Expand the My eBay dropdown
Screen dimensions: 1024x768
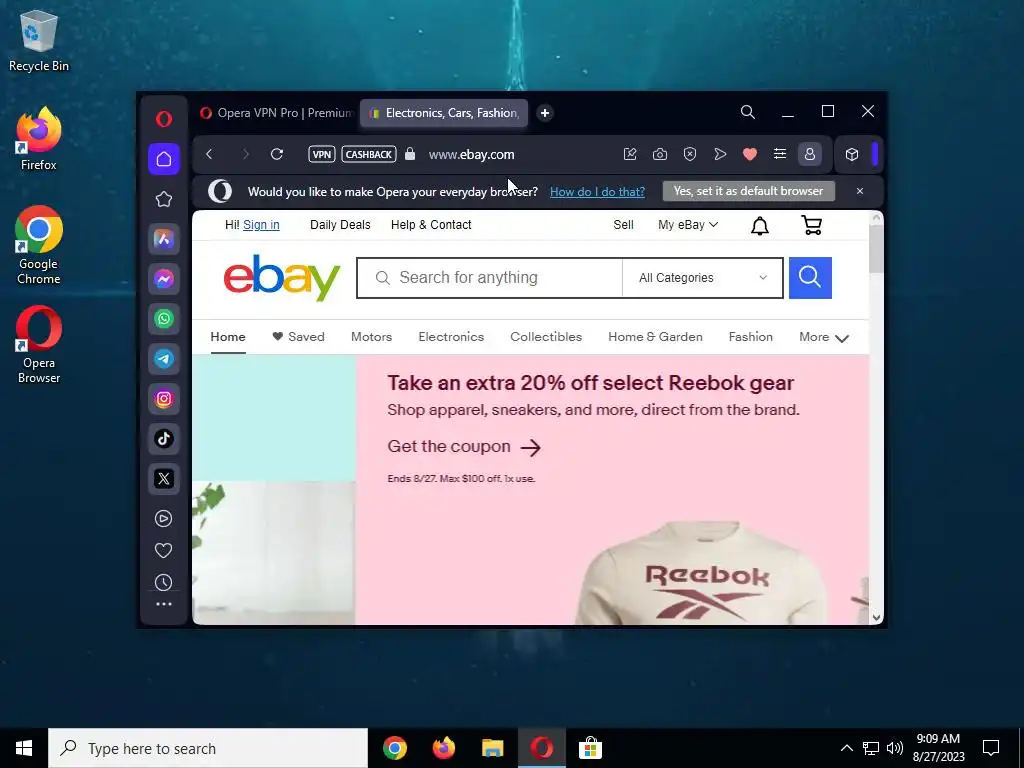(688, 225)
